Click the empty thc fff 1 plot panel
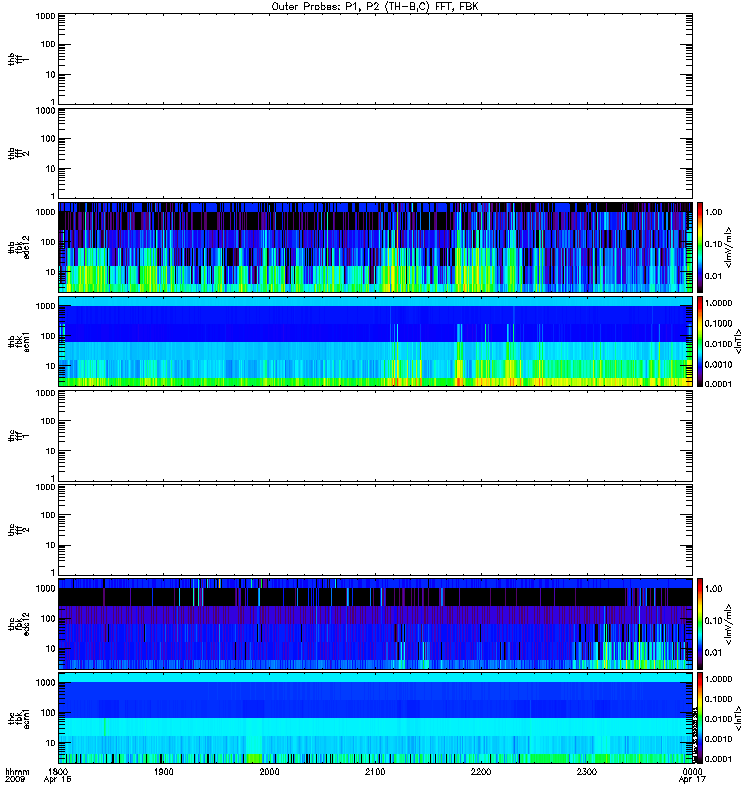750x800 pixels. point(376,436)
